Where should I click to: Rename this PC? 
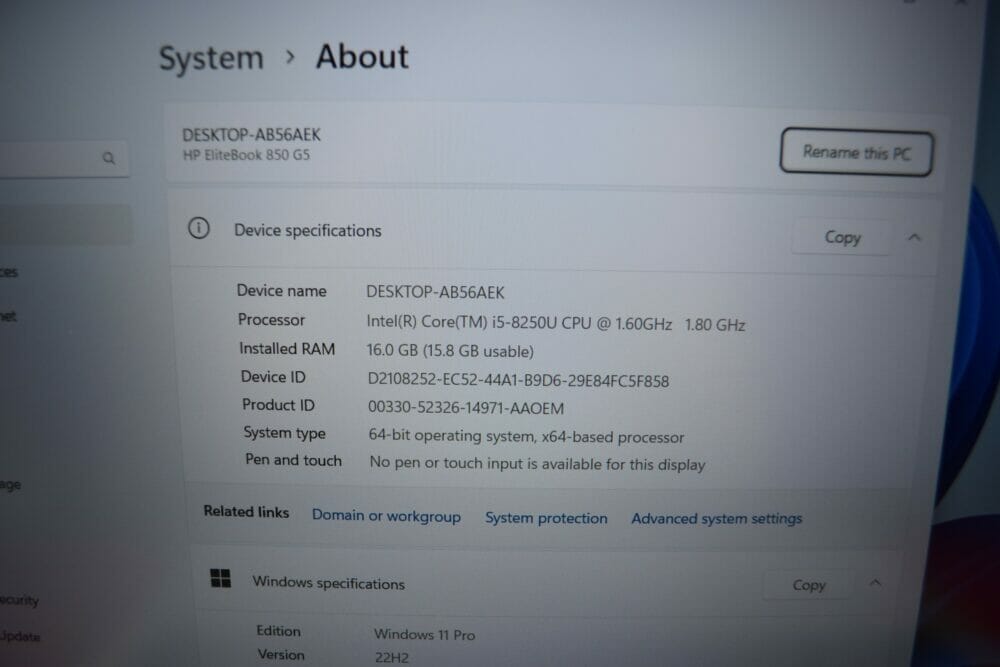point(857,152)
